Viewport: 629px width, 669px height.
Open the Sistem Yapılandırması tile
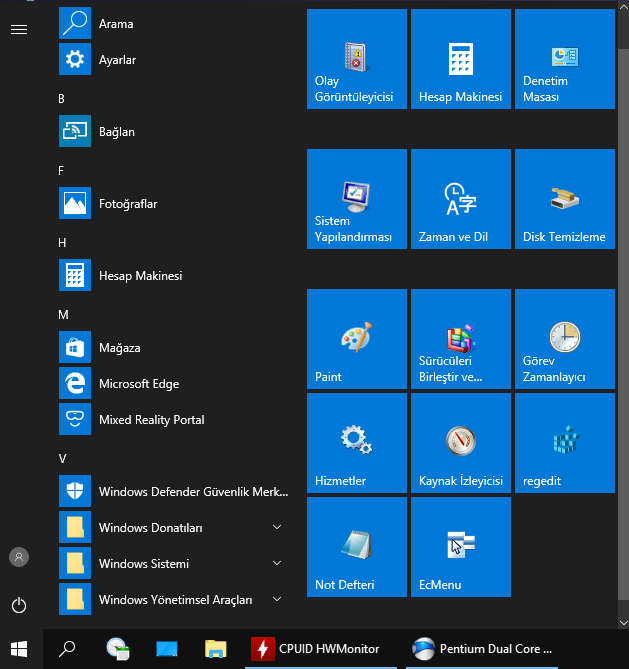[356, 199]
